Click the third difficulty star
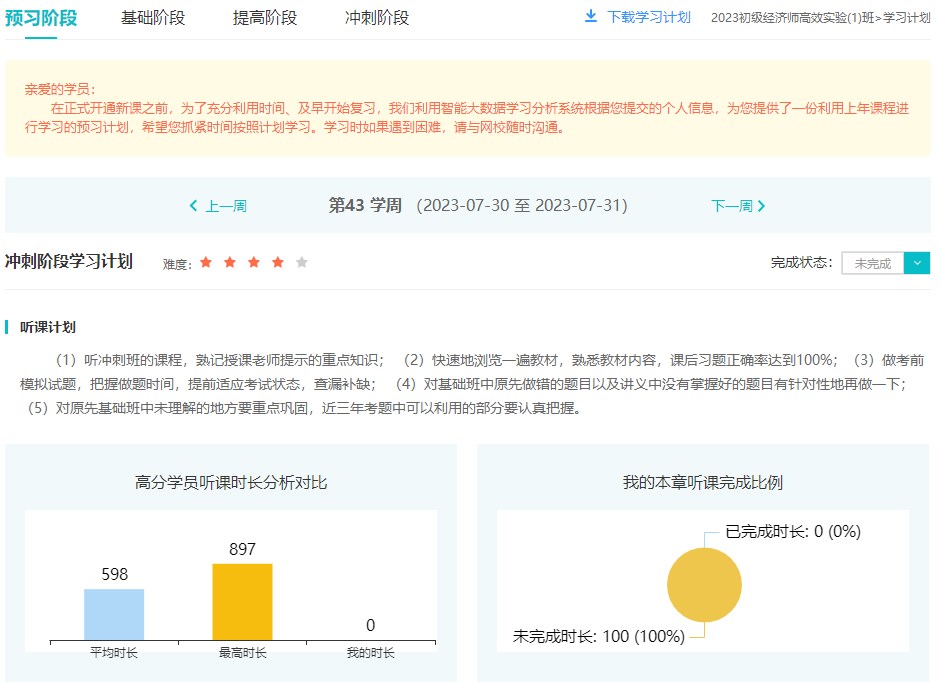This screenshot has width=940, height=682. point(254,263)
